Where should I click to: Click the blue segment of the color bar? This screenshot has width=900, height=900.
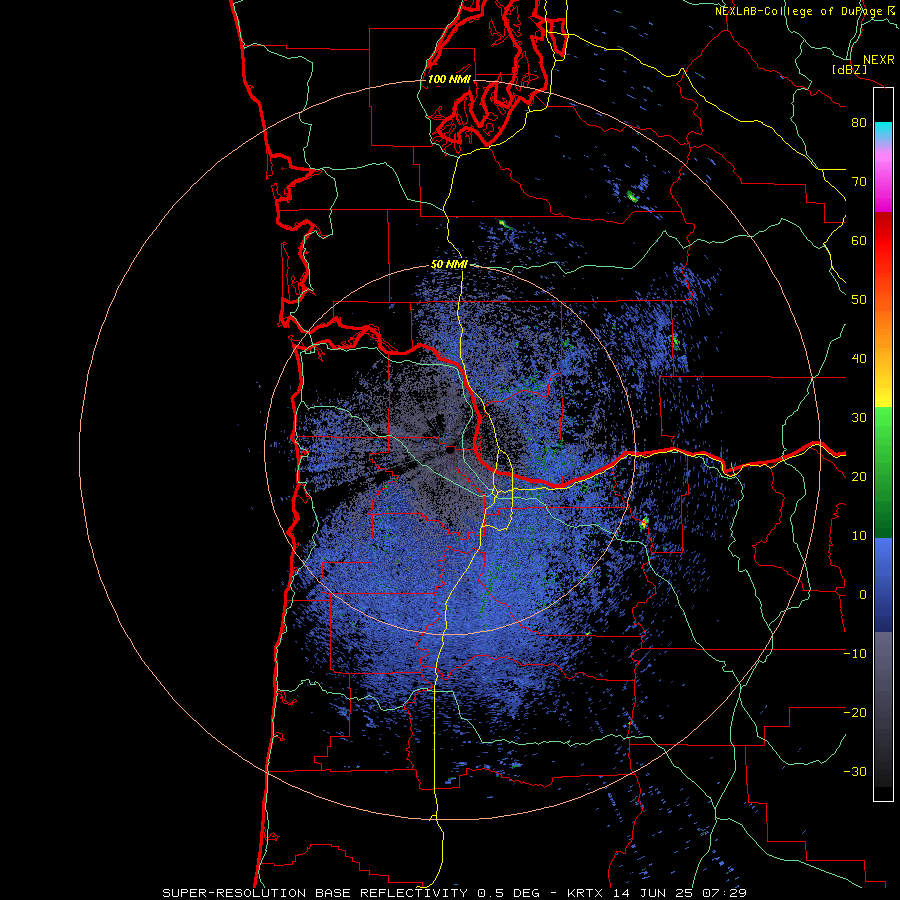point(883,585)
